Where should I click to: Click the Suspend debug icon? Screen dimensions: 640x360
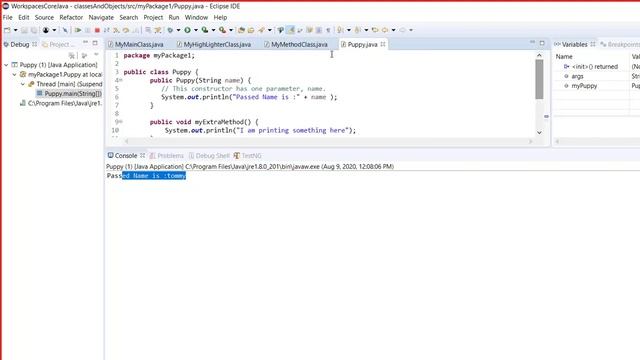tap(87, 30)
